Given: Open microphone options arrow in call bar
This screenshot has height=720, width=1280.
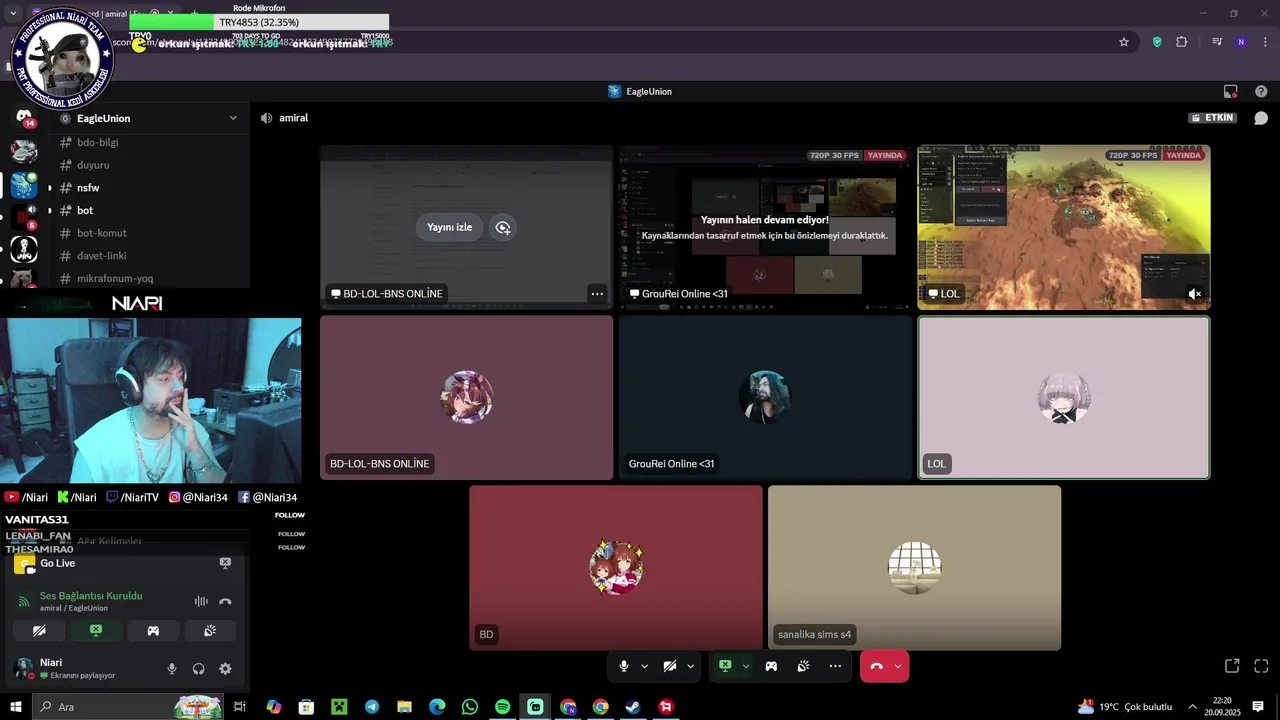Looking at the screenshot, I should coord(644,666).
